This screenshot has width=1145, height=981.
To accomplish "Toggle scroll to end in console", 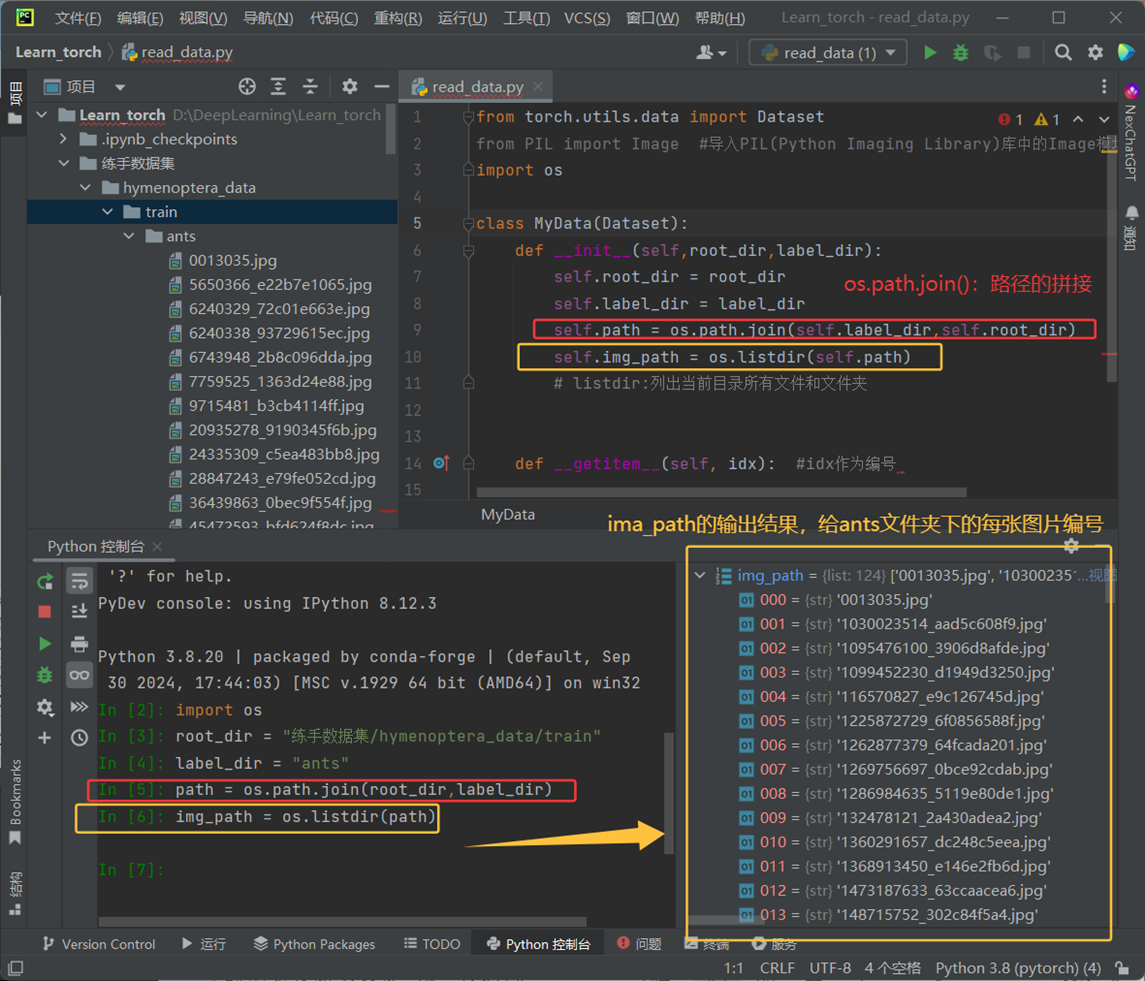I will pyautogui.click(x=79, y=611).
